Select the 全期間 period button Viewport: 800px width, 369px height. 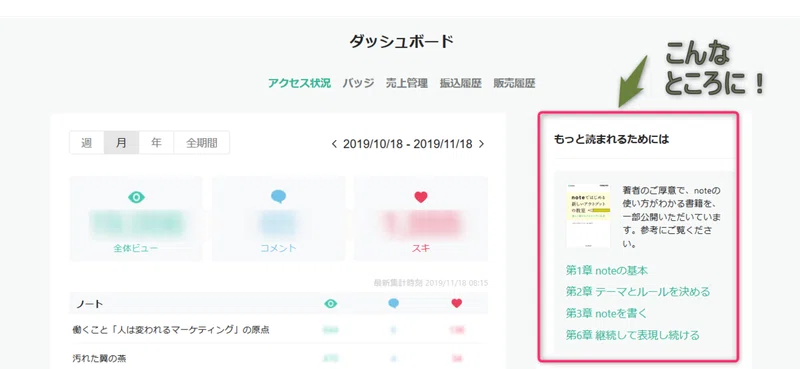coord(202,143)
